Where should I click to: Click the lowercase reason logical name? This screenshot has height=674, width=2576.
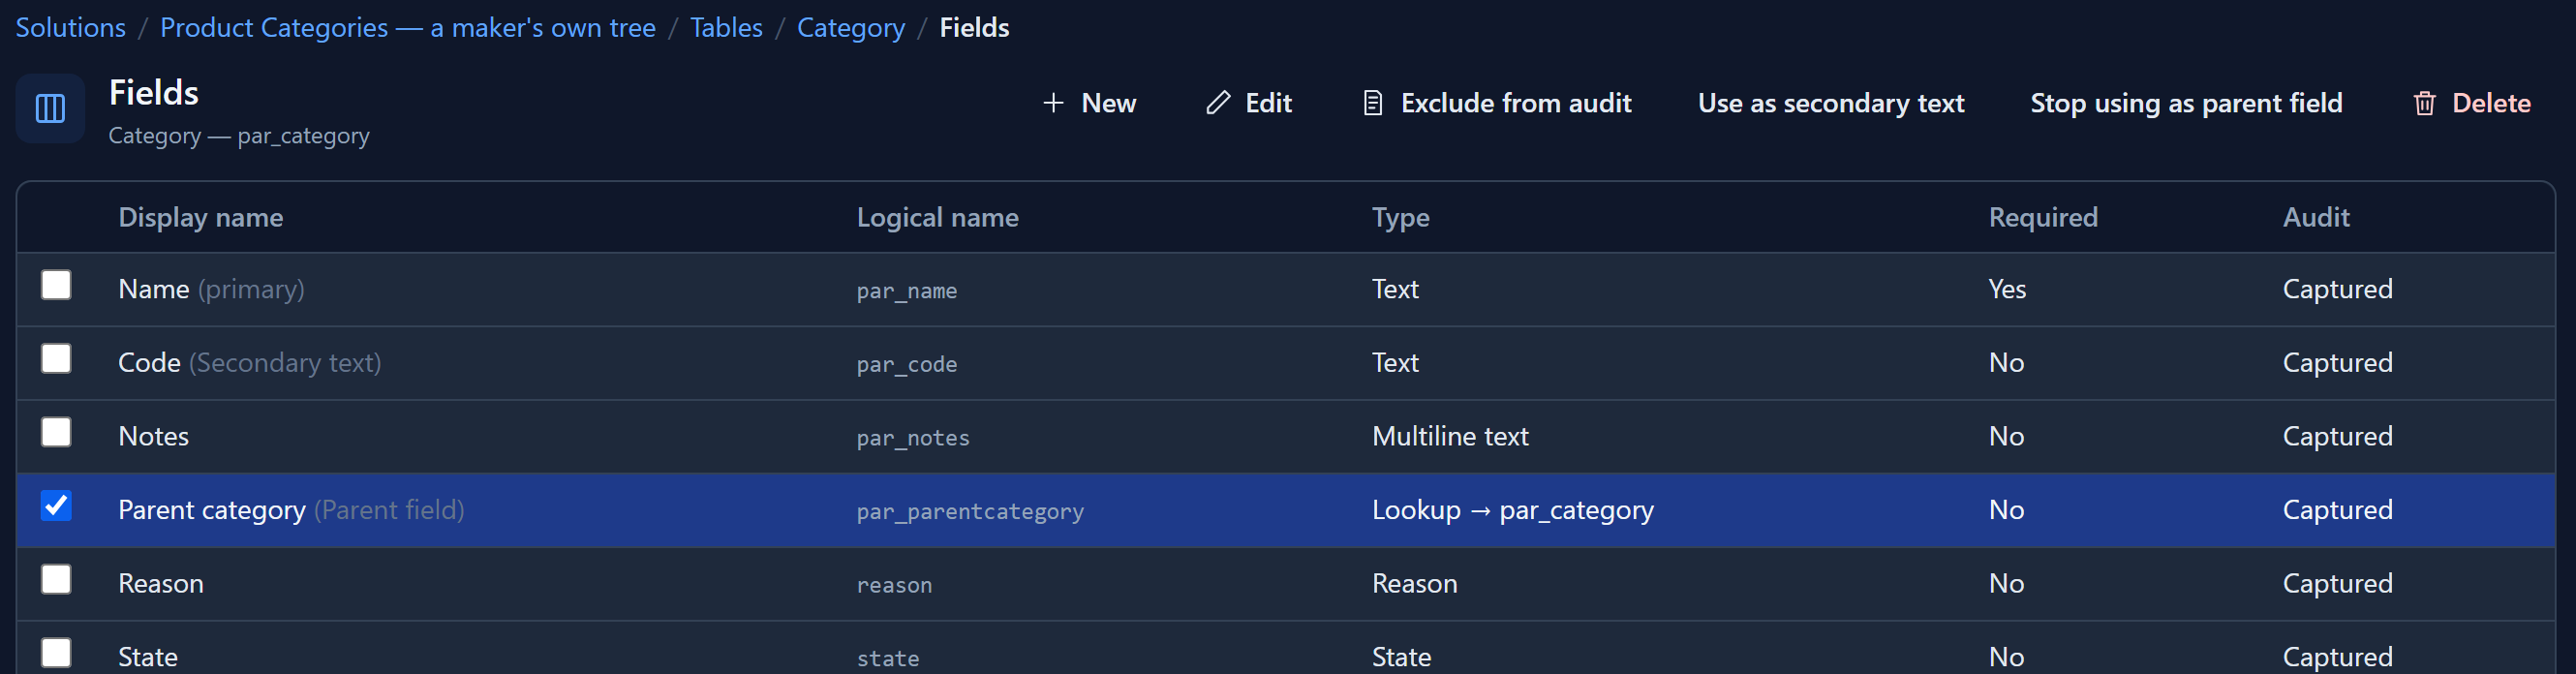point(894,585)
